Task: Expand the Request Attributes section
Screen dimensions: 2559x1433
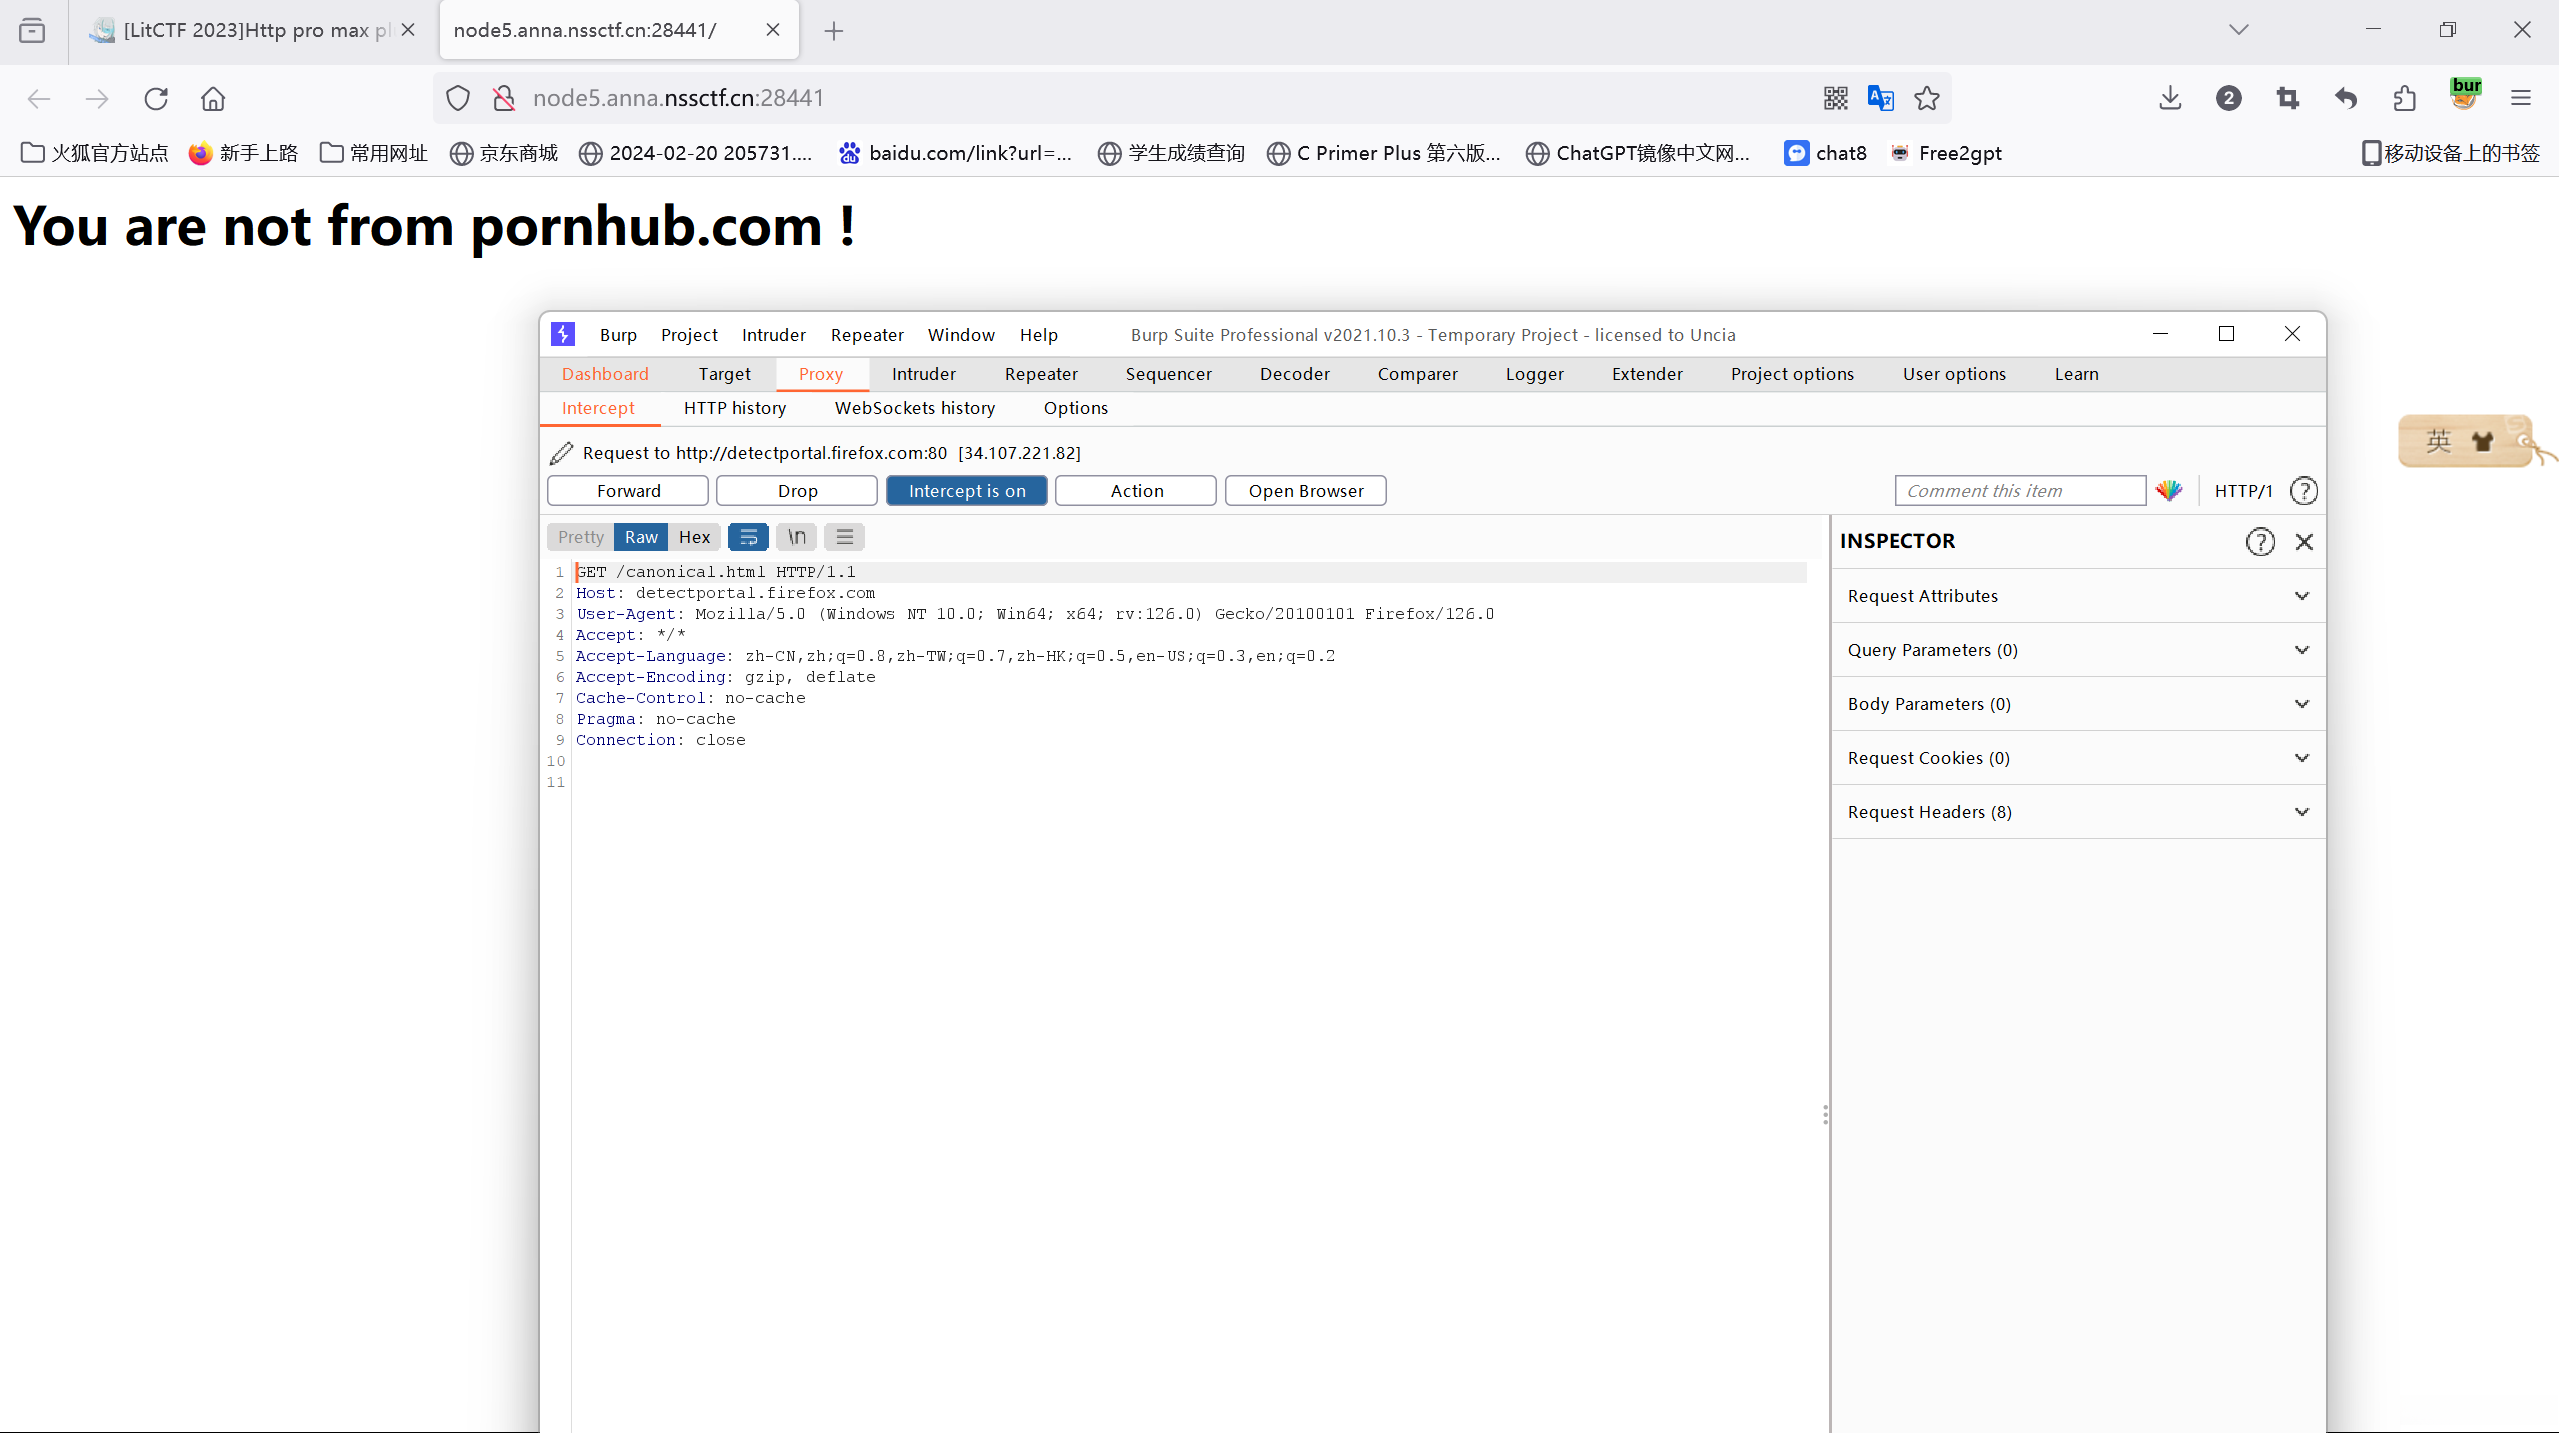Action: (x=2077, y=596)
